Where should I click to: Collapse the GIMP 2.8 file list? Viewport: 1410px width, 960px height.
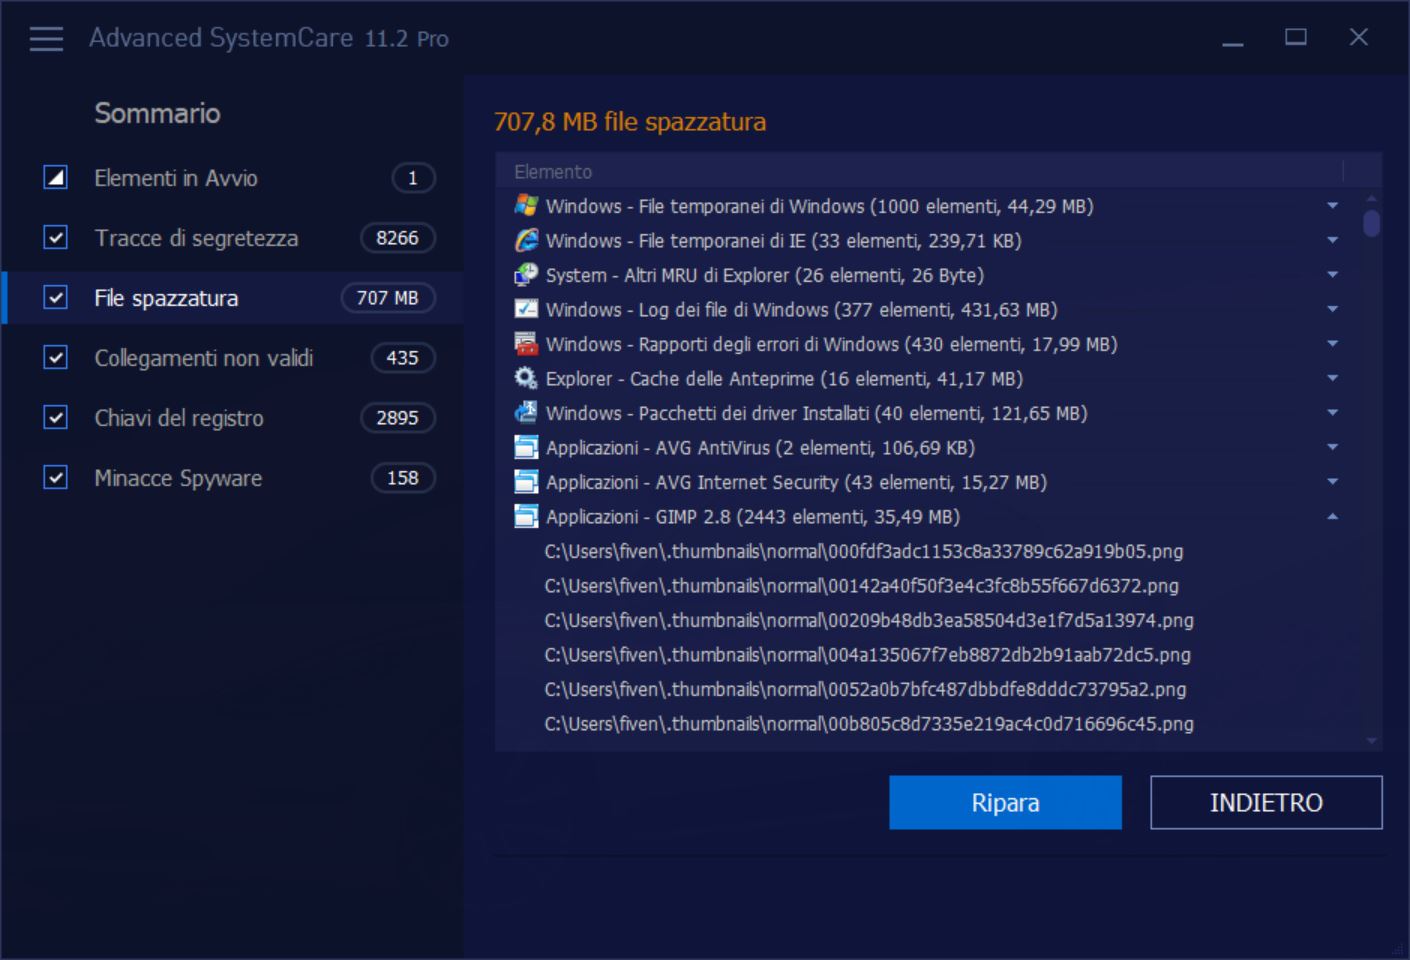coord(1332,517)
